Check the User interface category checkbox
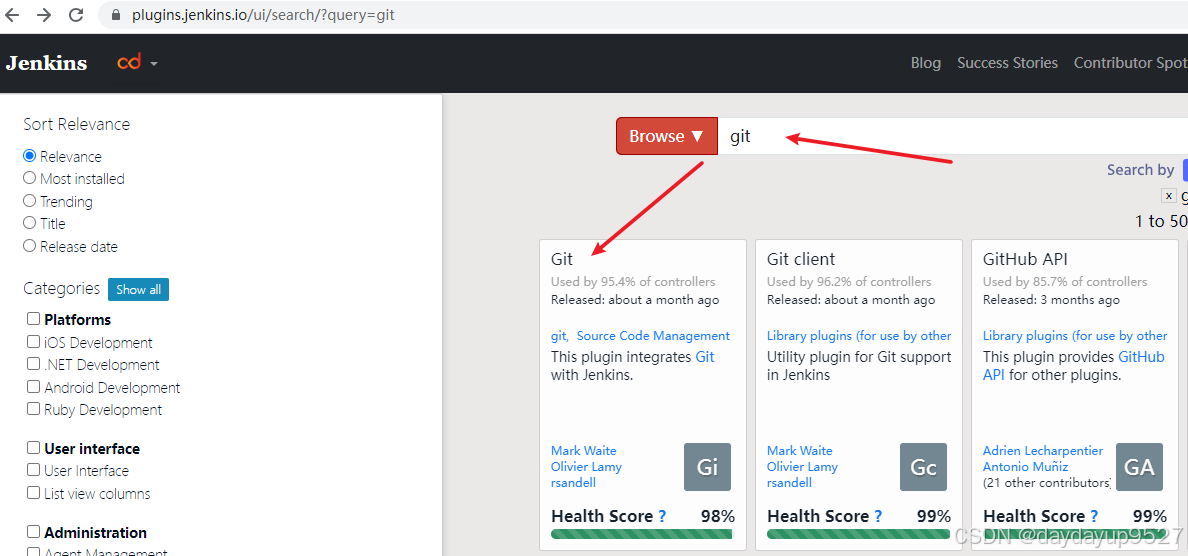The height and width of the screenshot is (556, 1188). tap(33, 447)
